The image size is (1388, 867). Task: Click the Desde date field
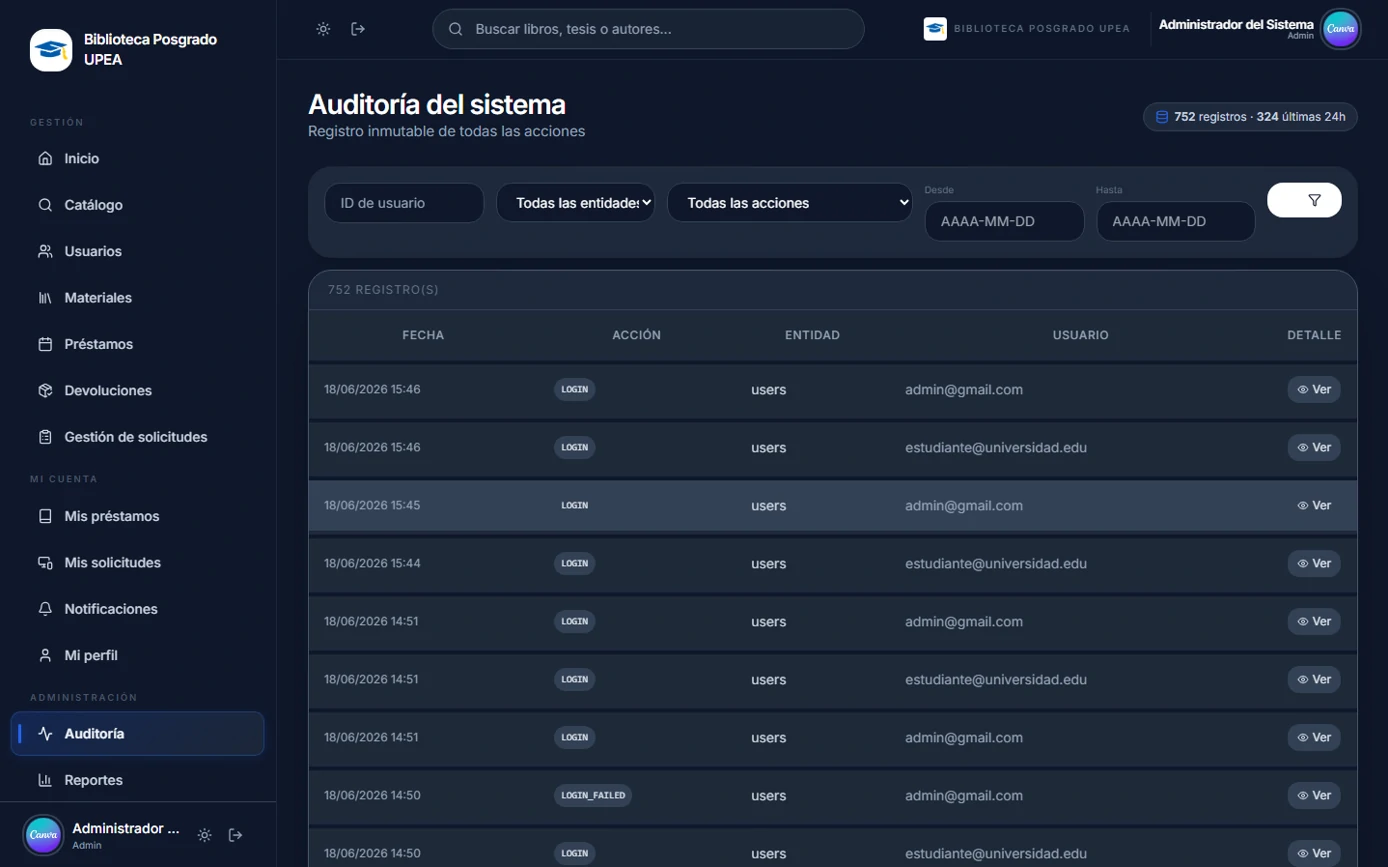click(x=1004, y=221)
